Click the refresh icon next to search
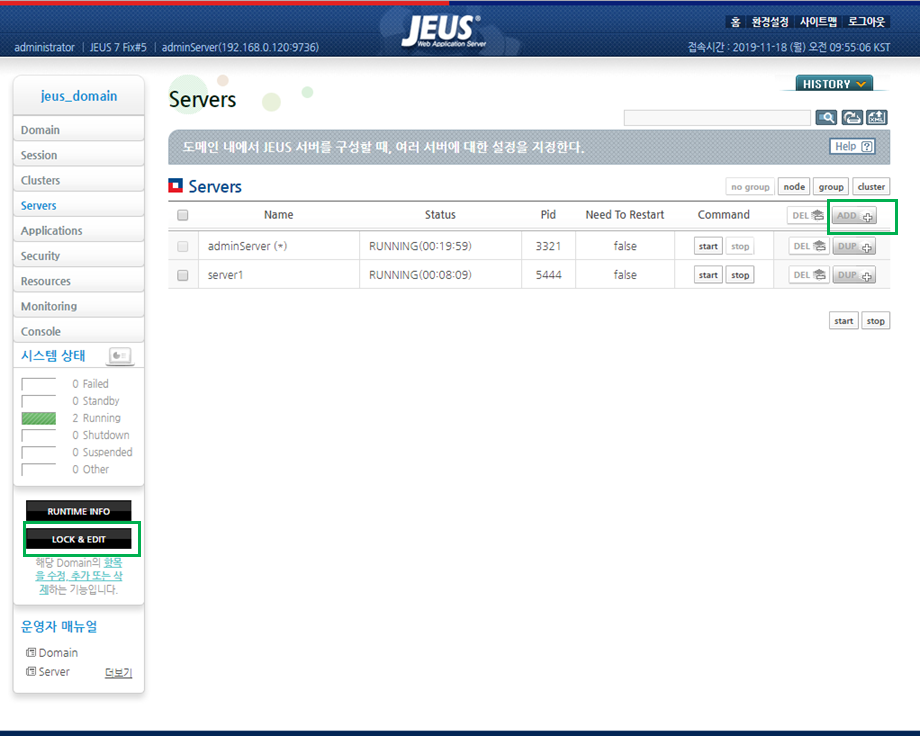This screenshot has height=736, width=920. point(852,117)
